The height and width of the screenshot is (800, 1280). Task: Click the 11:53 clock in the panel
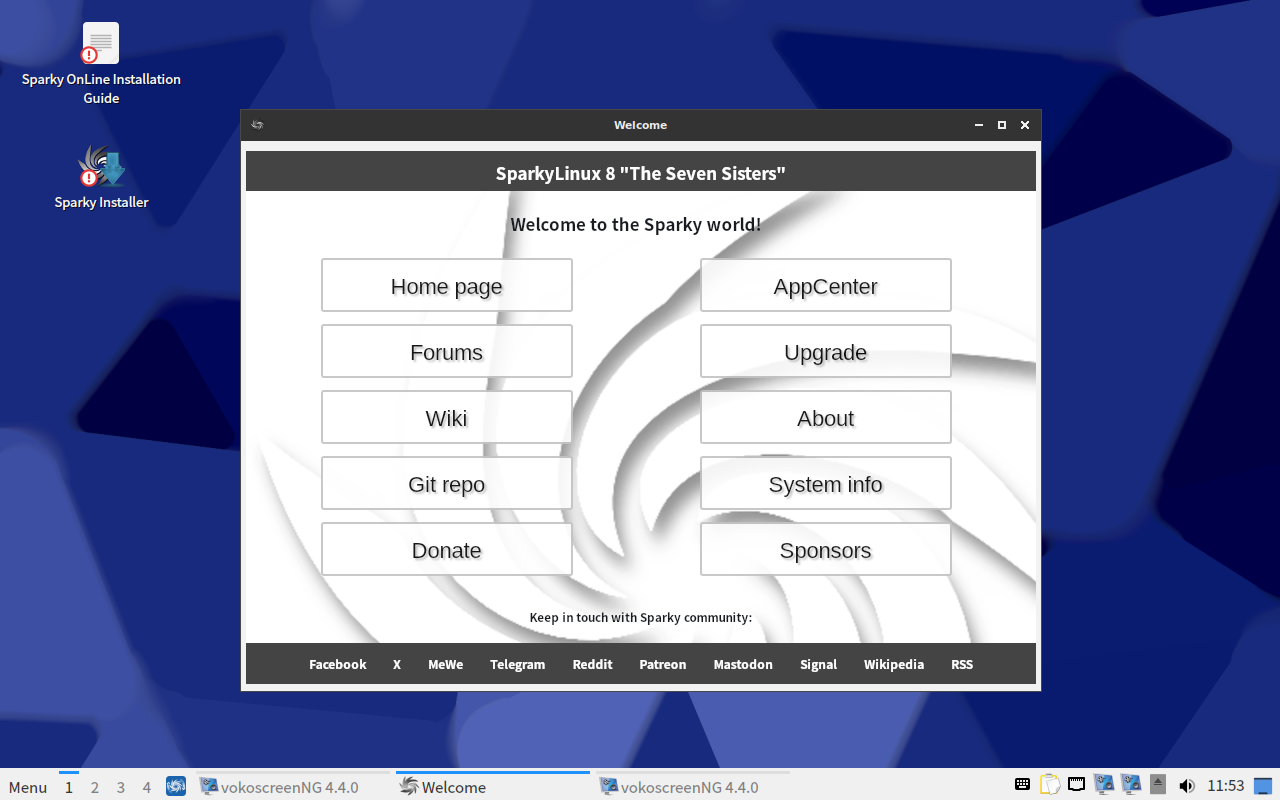point(1226,786)
